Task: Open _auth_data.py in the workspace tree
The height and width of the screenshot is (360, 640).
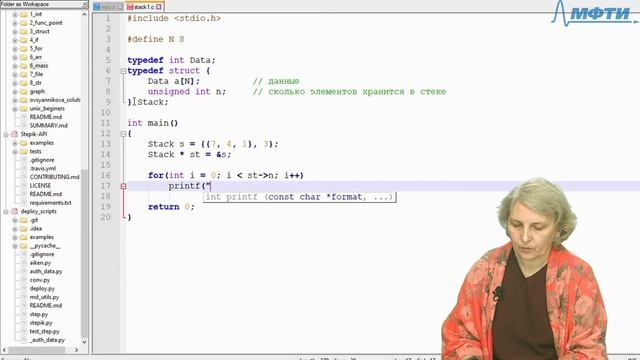Action: tap(47, 340)
